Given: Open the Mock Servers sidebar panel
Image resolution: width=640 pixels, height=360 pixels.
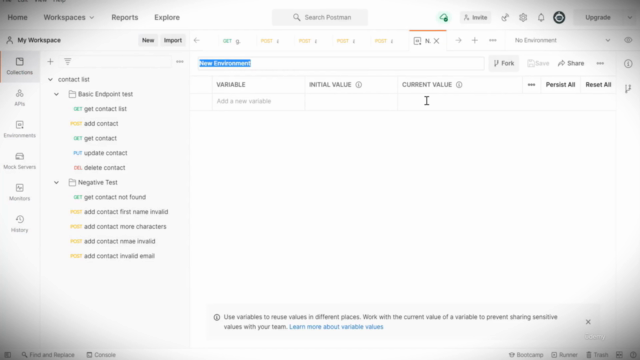Looking at the screenshot, I should click(x=20, y=161).
